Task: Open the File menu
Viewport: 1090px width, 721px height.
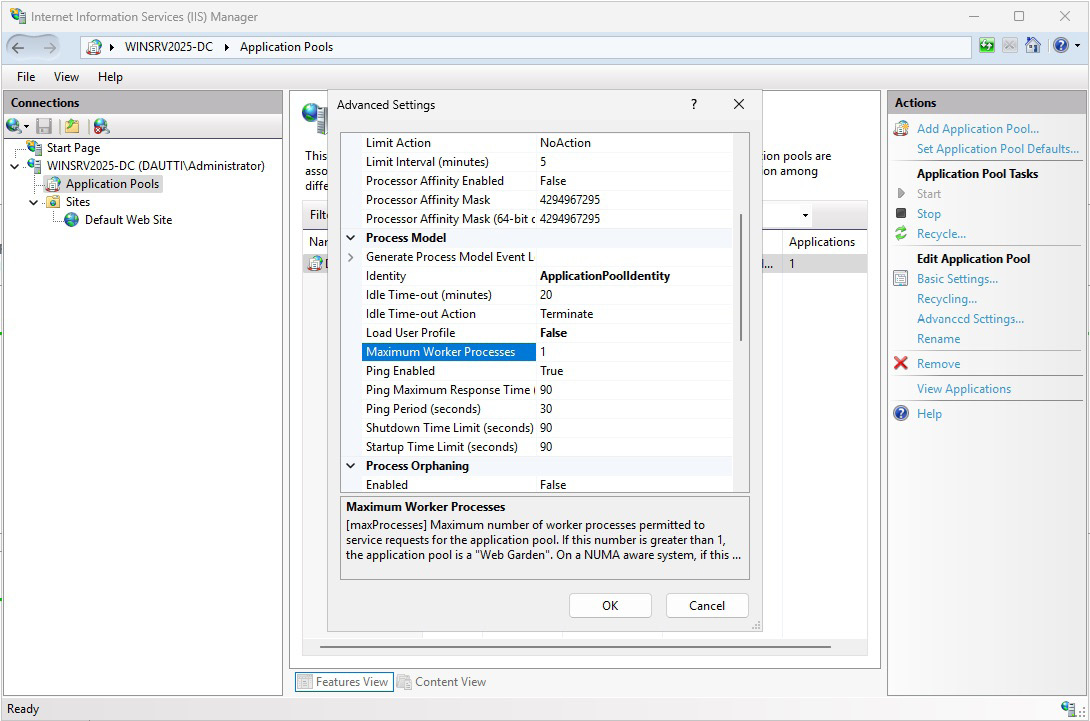Action: point(26,76)
